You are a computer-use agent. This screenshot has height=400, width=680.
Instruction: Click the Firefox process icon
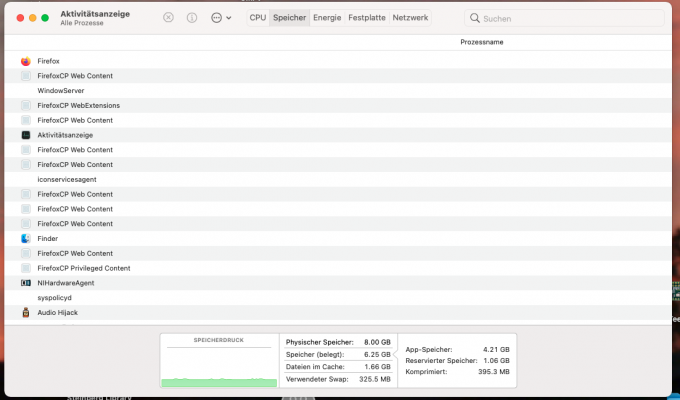point(26,61)
